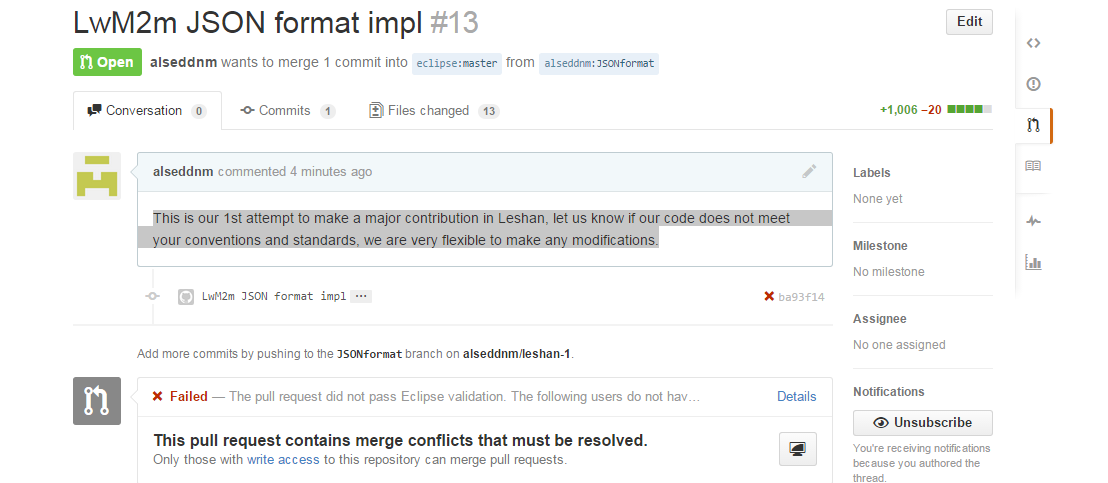The image size is (1108, 483).
Task: Click the Edit title button
Action: 969,22
